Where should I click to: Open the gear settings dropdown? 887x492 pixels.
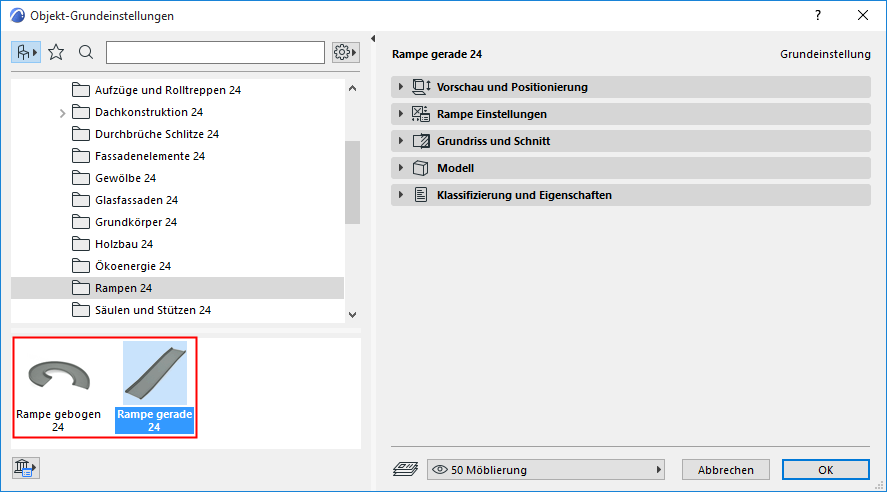tap(345, 52)
